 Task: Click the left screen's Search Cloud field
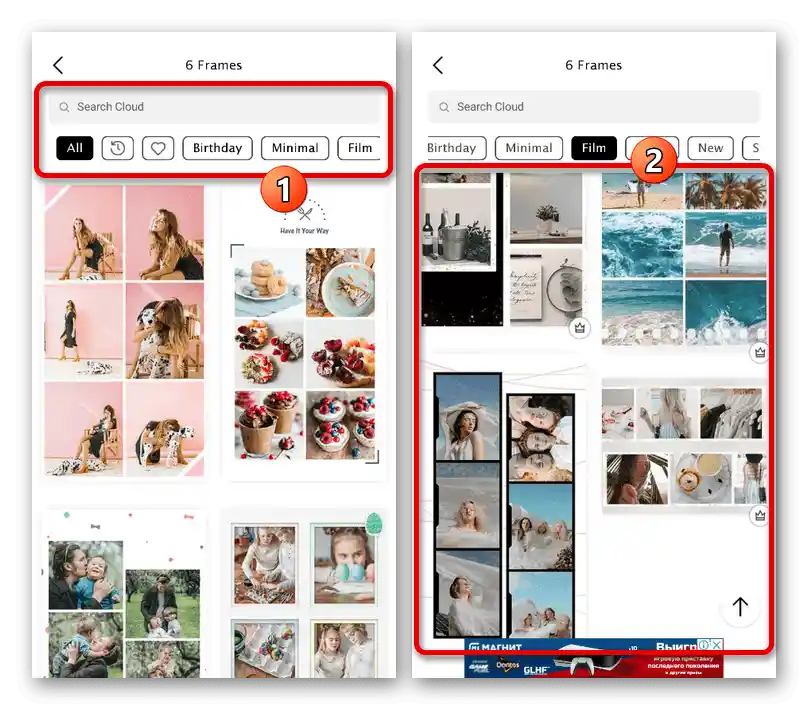(x=214, y=107)
